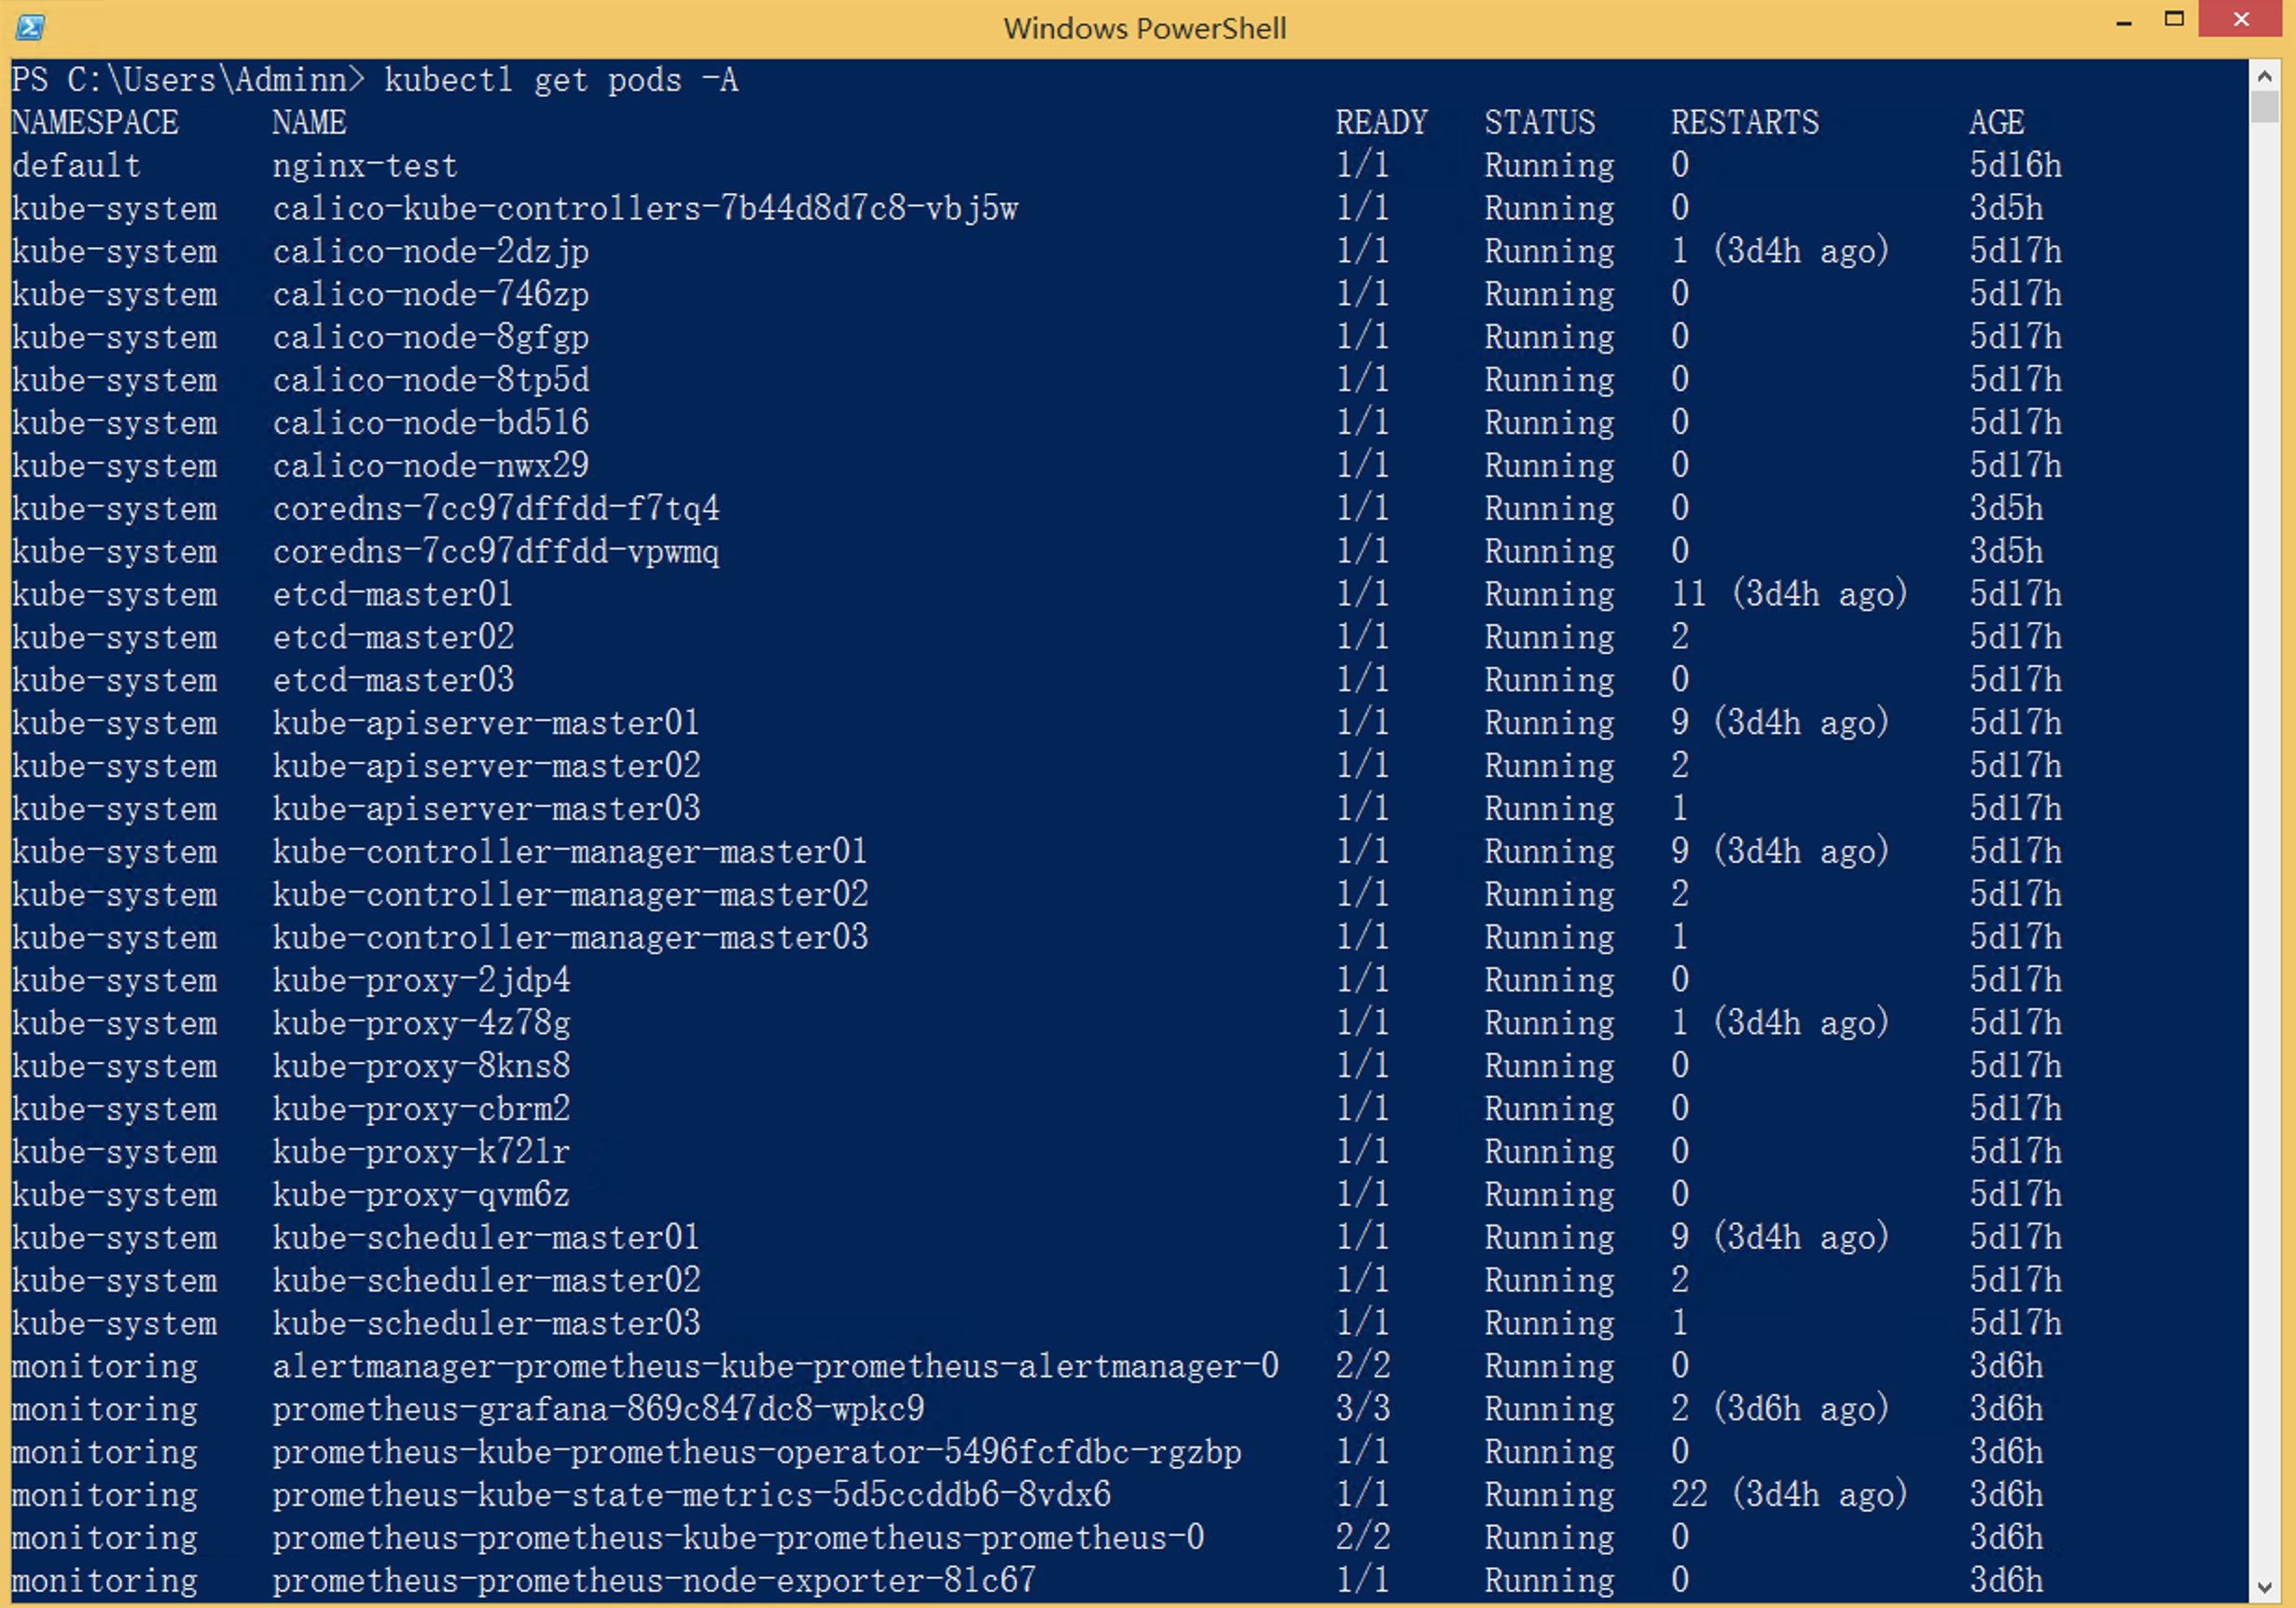Select the calico-node-2dzjp pod name
Viewport: 2296px width, 1608px height.
pyautogui.click(x=431, y=251)
